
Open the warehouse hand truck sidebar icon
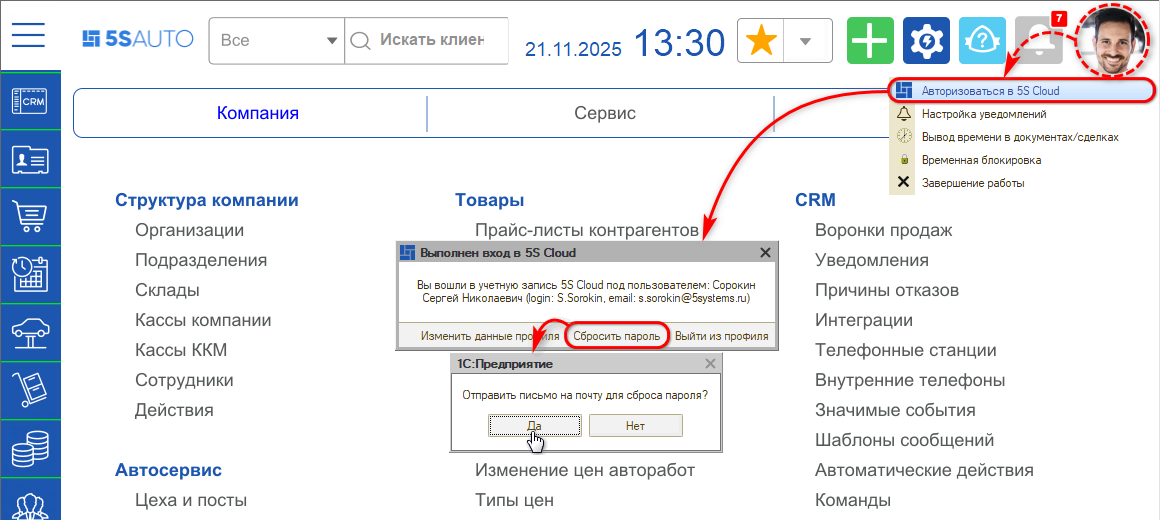(x=30, y=390)
